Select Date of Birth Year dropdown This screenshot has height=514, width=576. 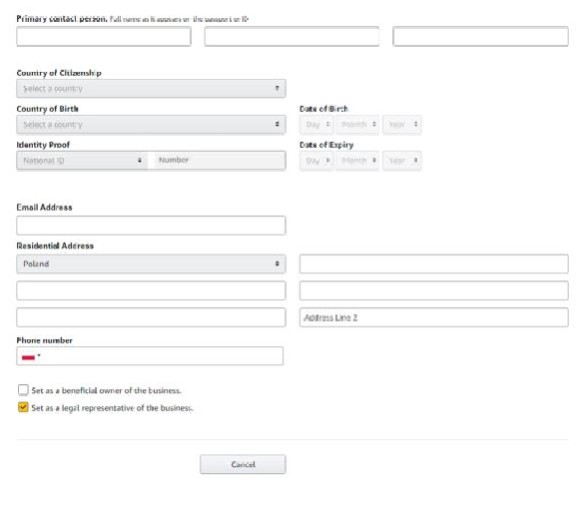[402, 124]
